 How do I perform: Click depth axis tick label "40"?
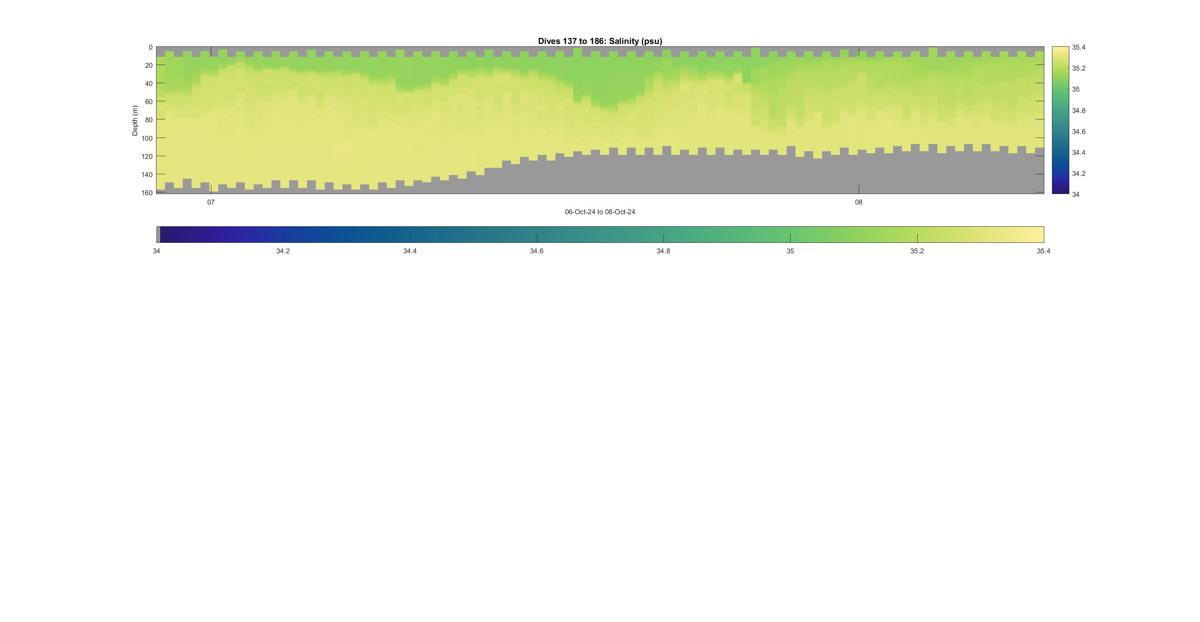148,83
